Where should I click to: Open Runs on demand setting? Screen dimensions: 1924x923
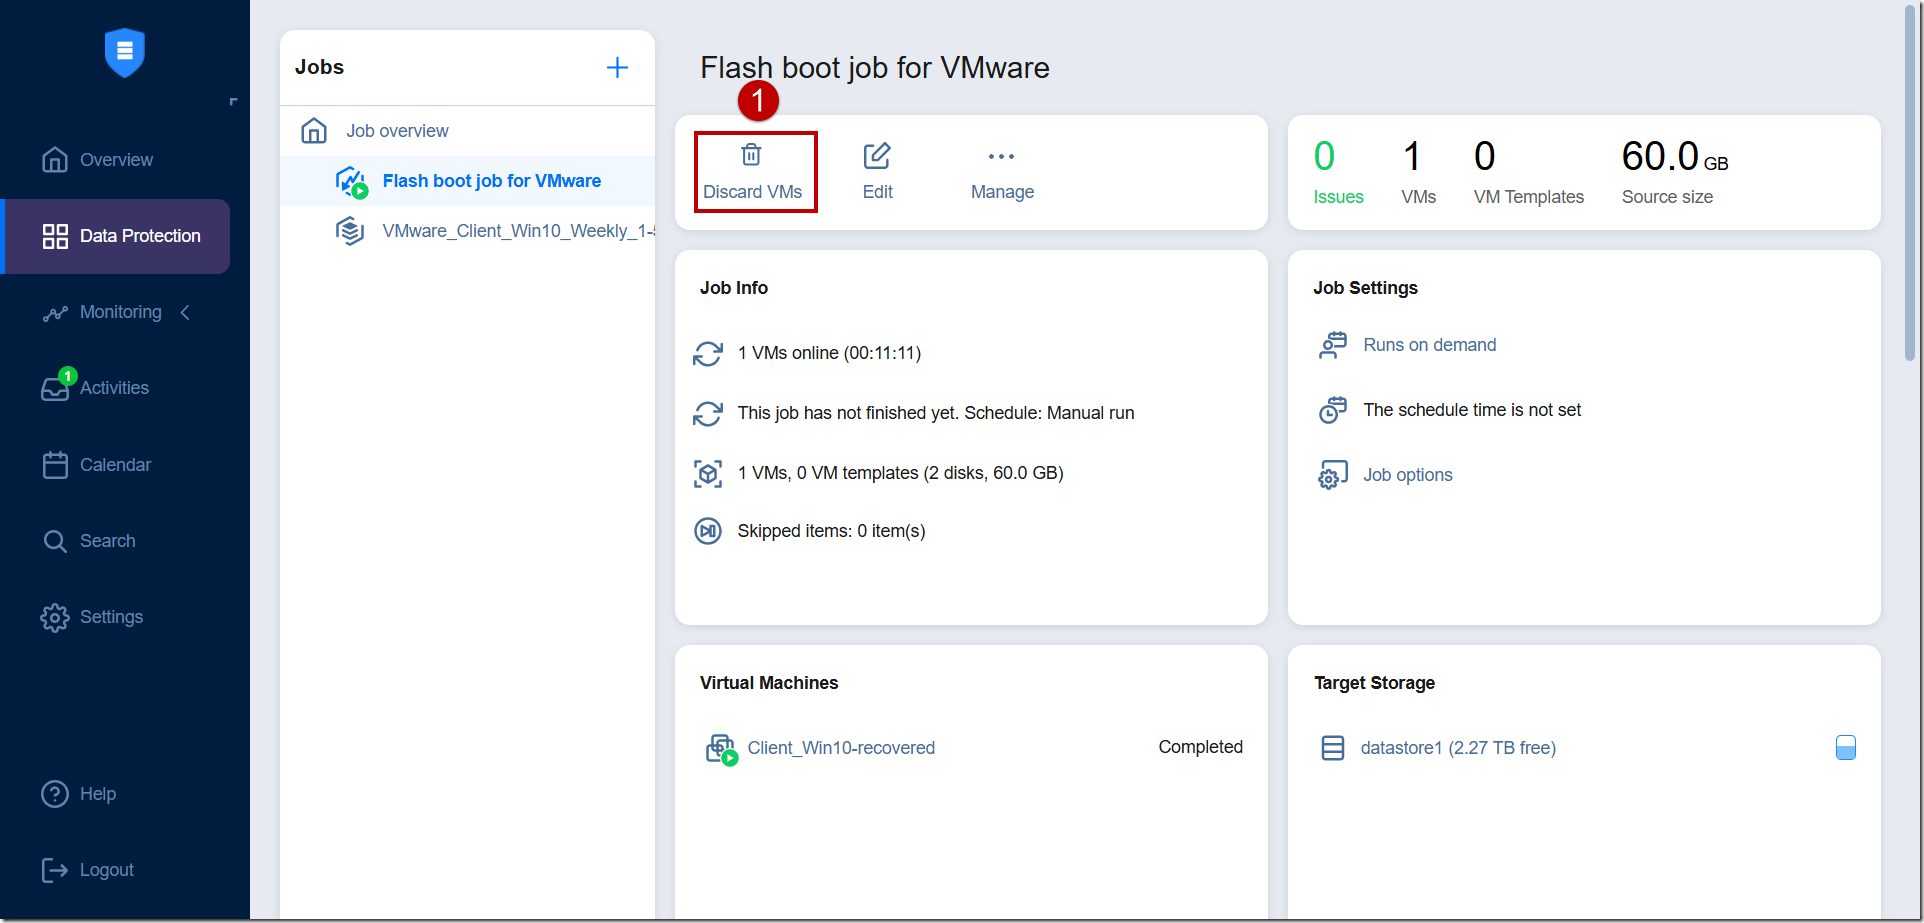click(1429, 345)
